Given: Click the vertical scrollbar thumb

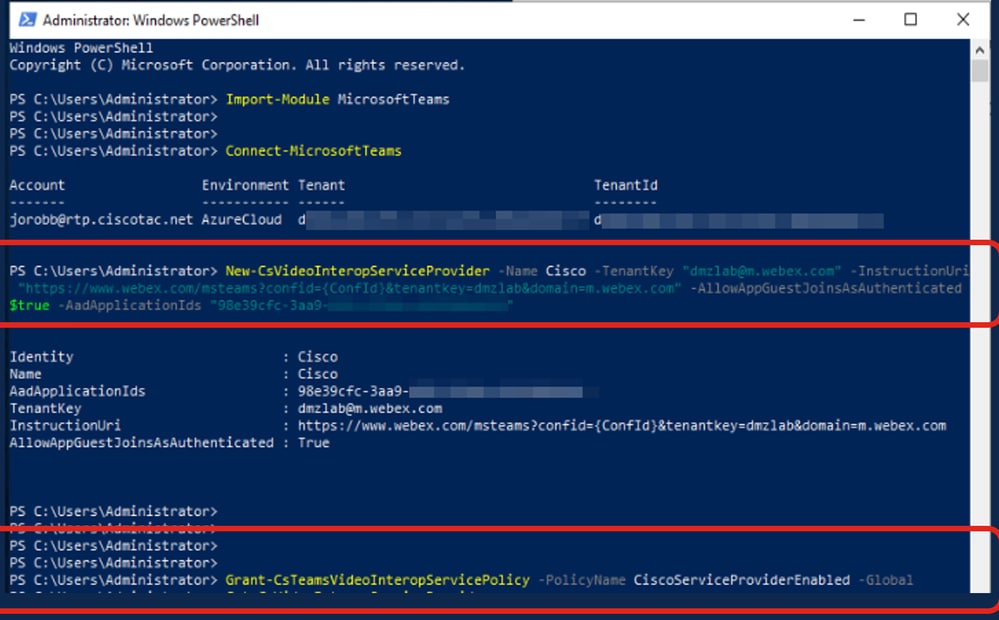Looking at the screenshot, I should click(x=979, y=70).
